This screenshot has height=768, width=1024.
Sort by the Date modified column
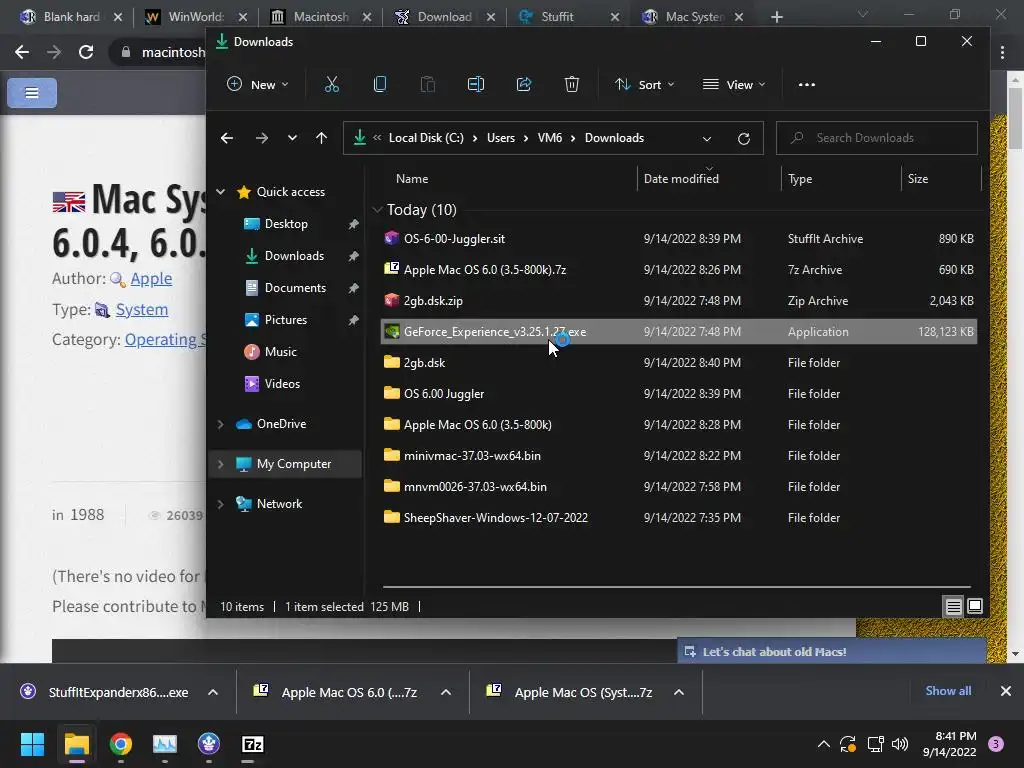tap(681, 179)
